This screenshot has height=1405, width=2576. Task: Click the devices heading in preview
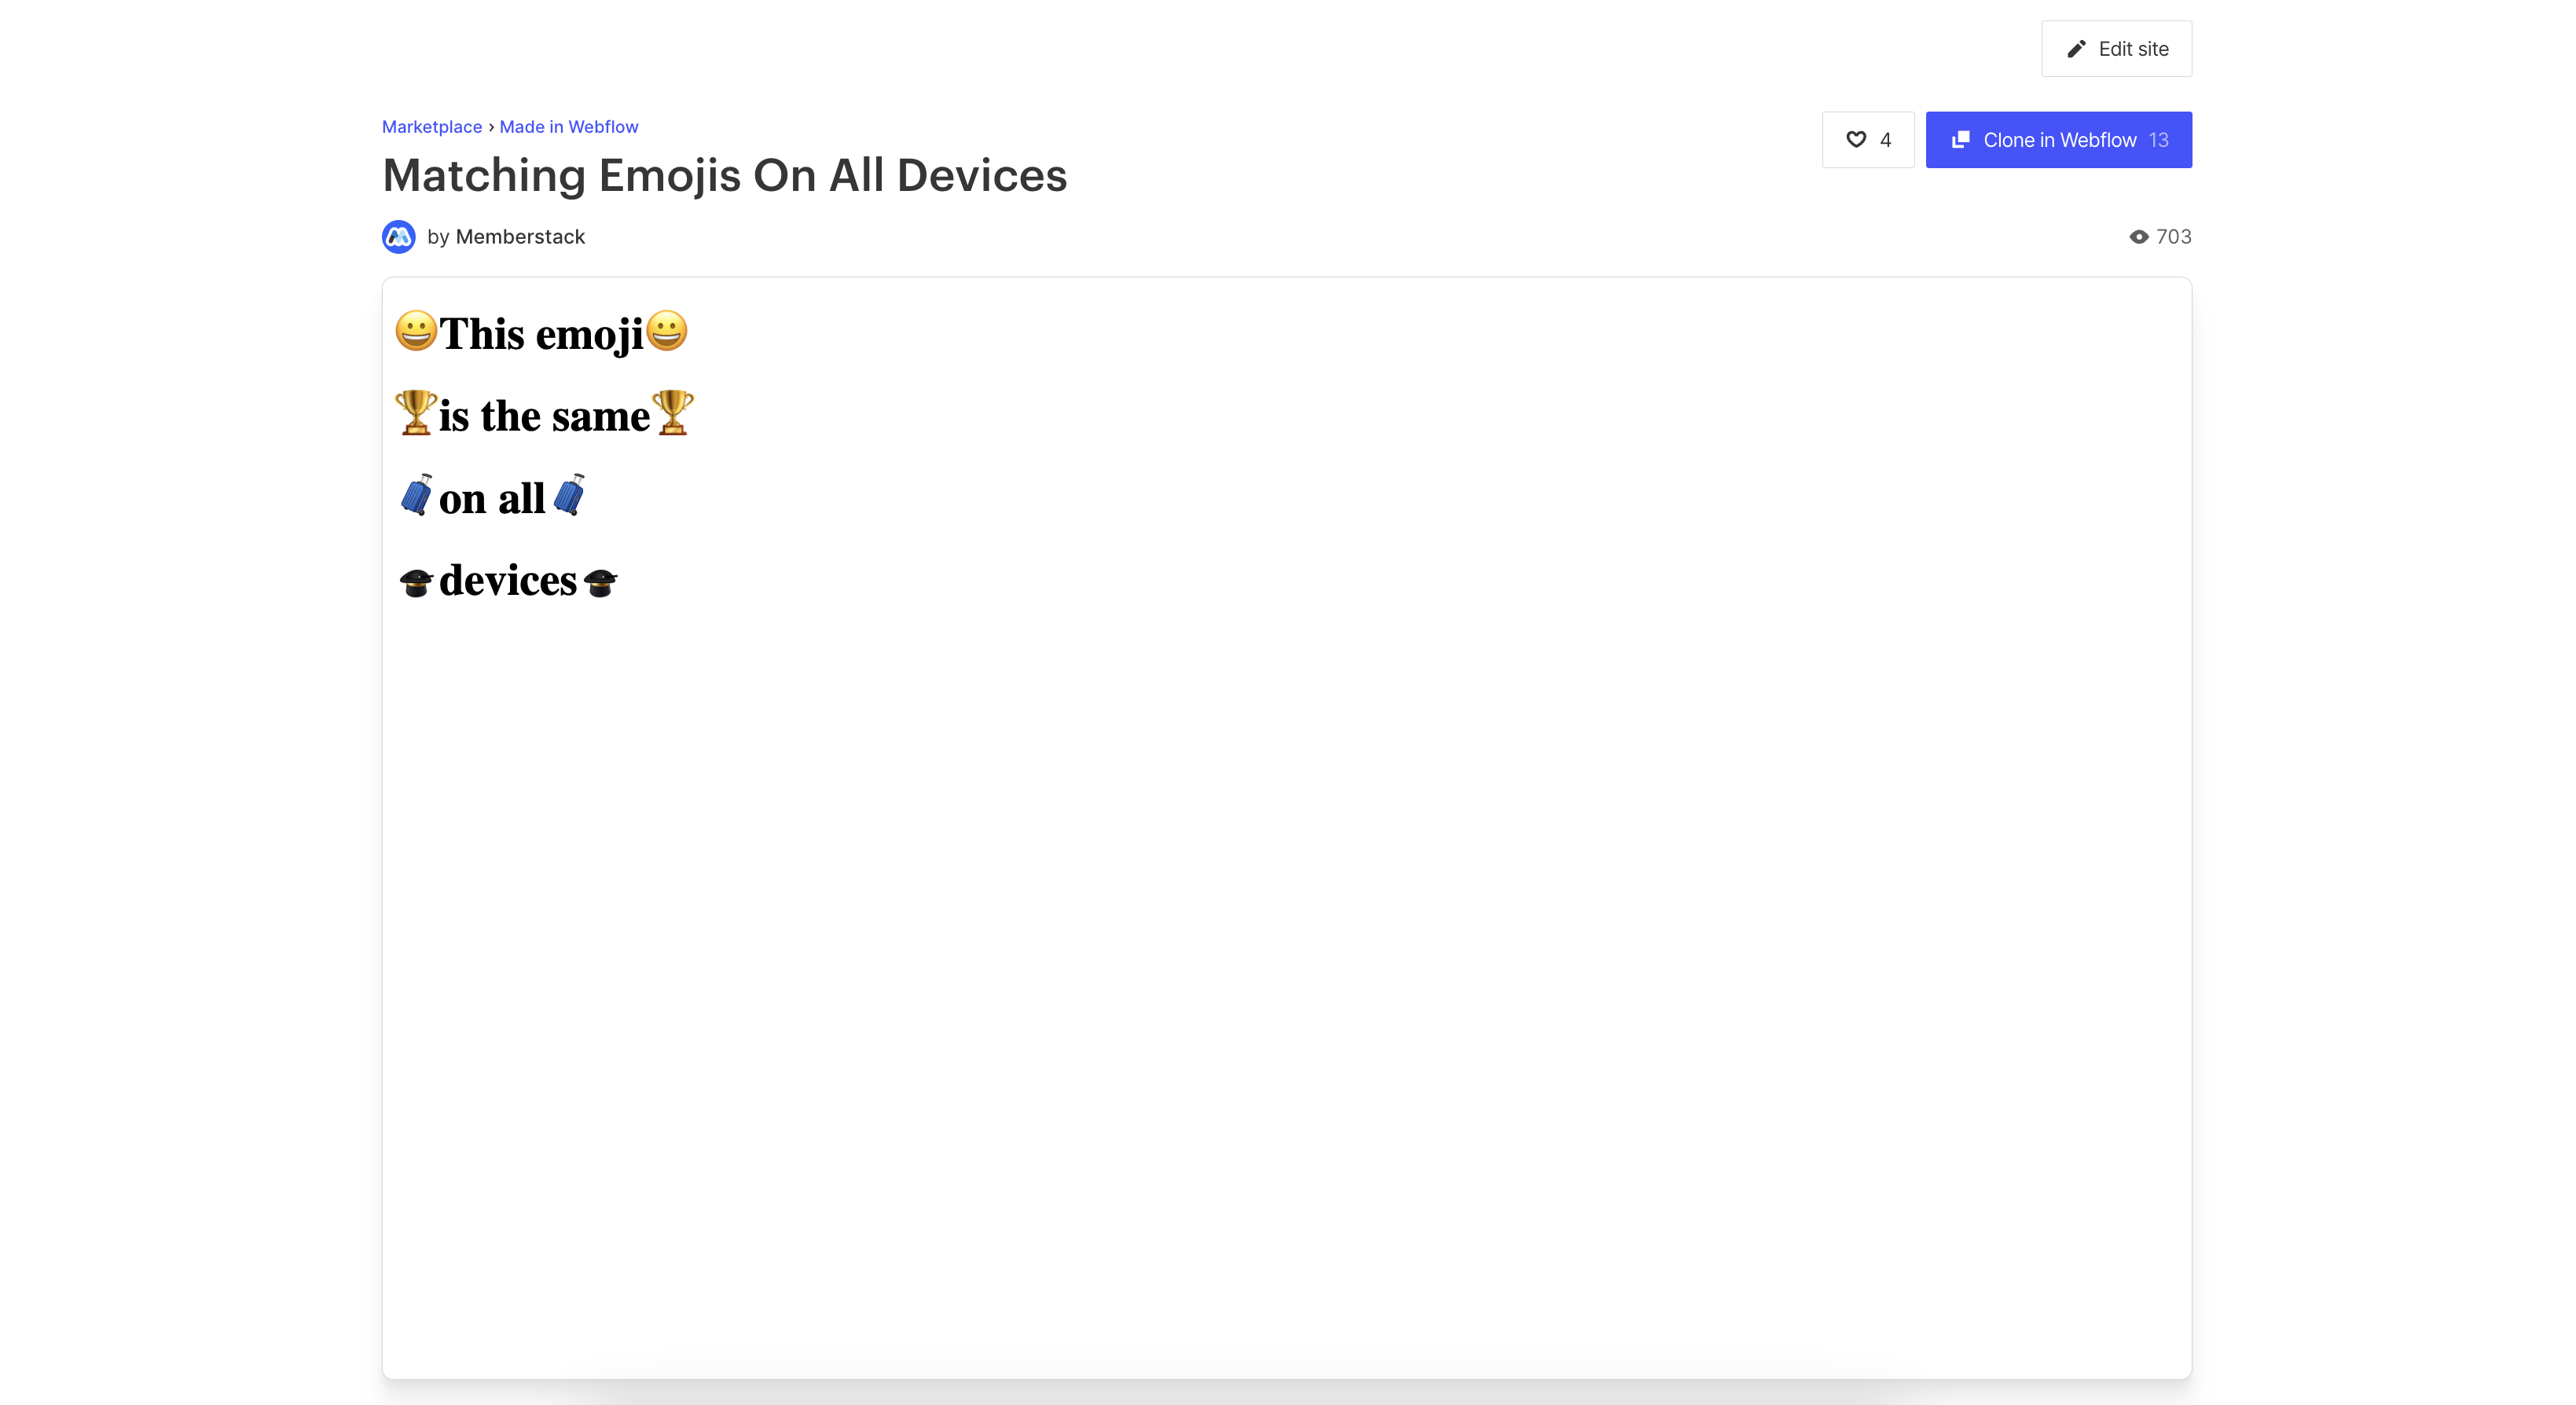point(508,581)
